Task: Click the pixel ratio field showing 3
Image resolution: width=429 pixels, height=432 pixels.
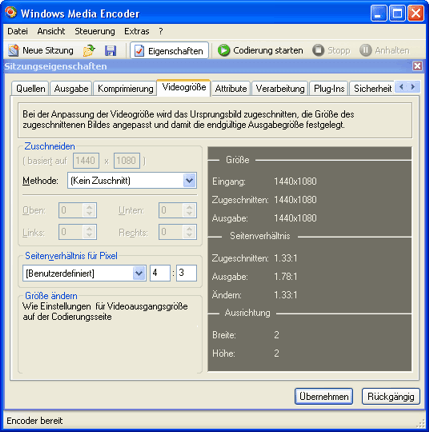Action: (186, 273)
